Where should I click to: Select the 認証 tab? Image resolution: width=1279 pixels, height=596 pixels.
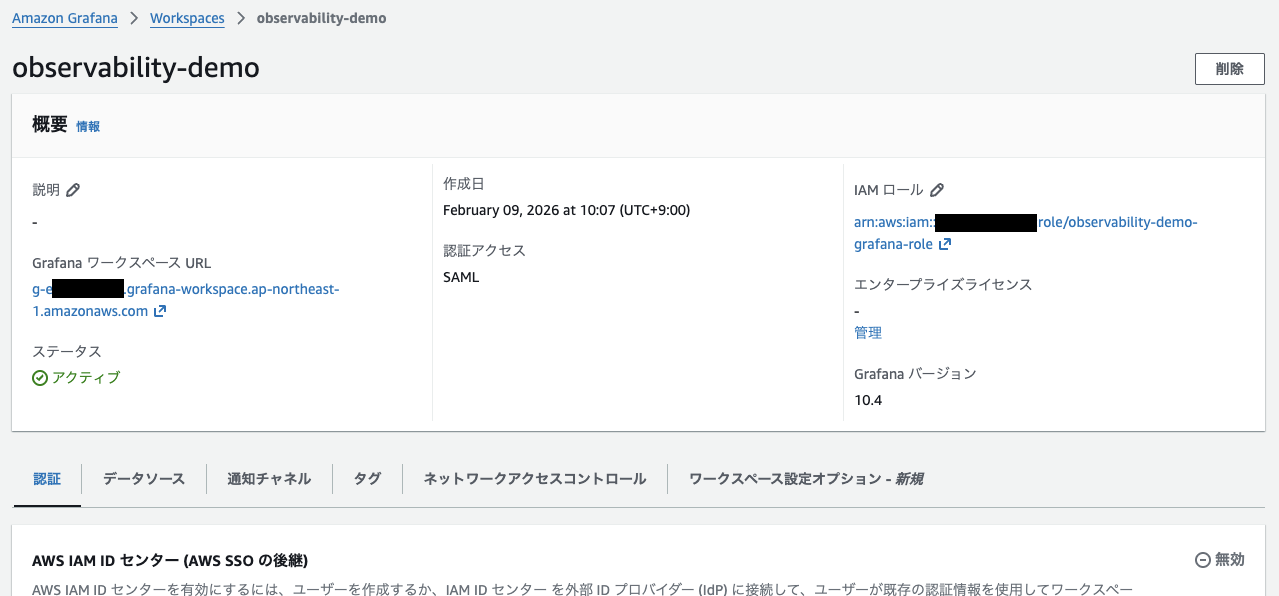coord(47,479)
